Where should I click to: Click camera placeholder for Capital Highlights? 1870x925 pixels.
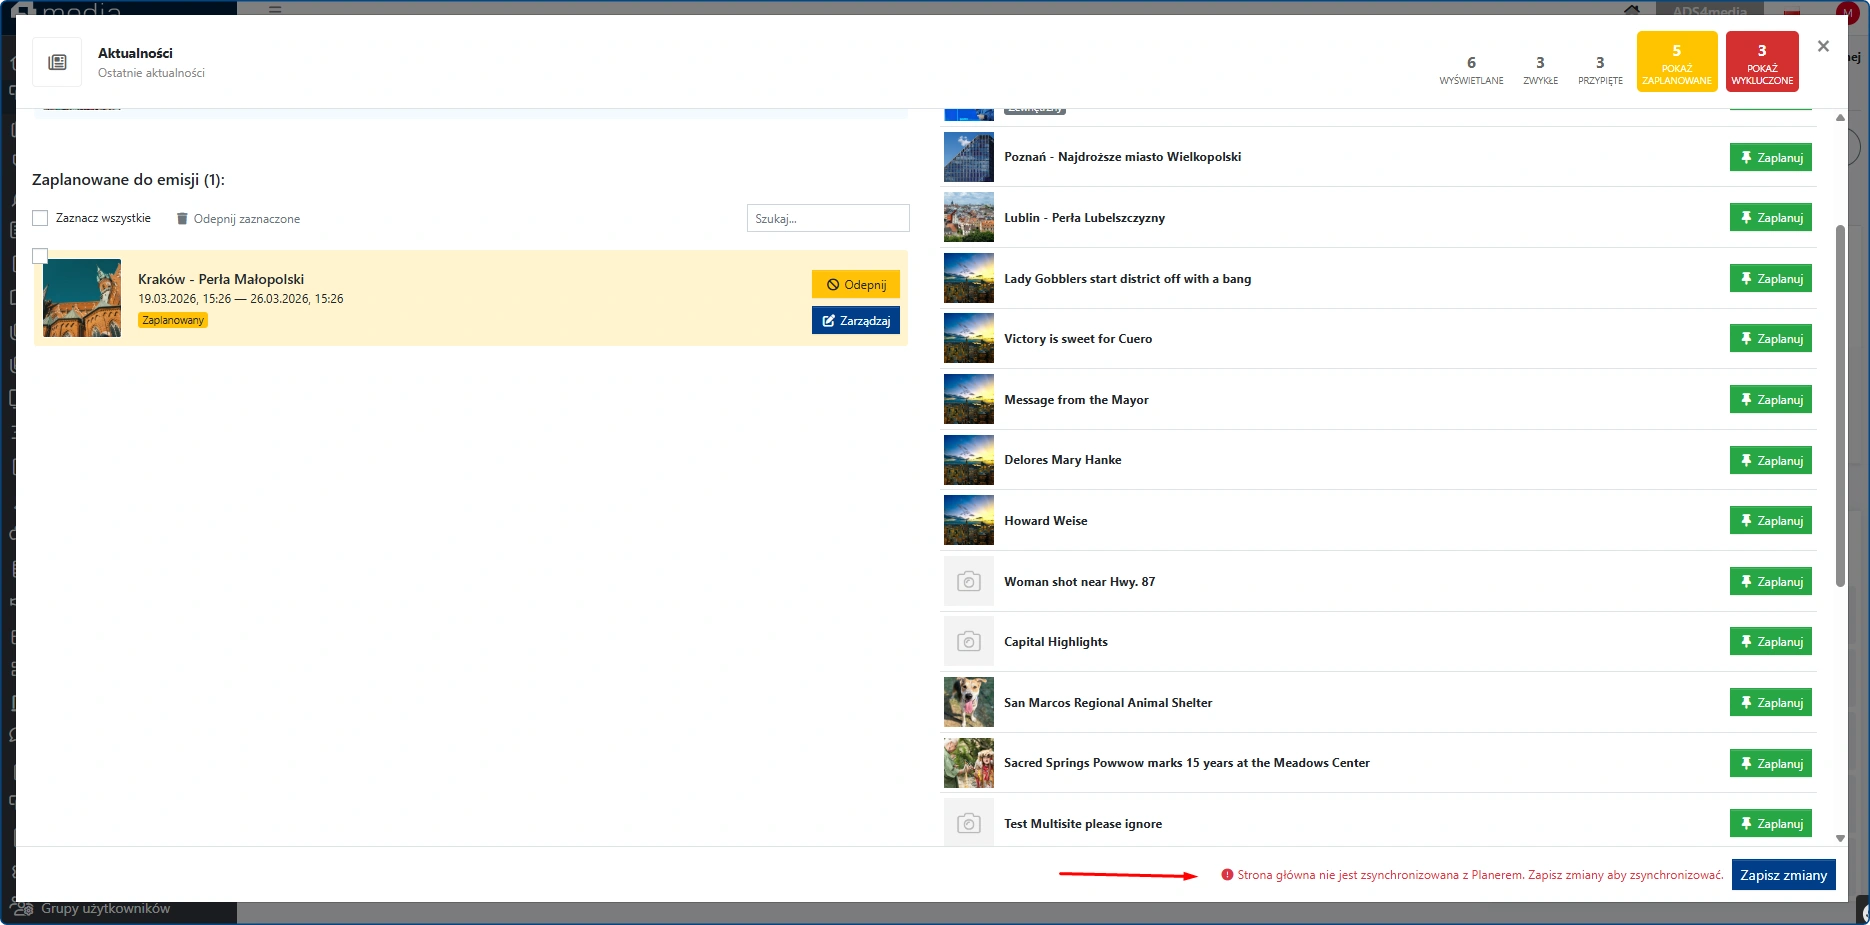tap(968, 642)
